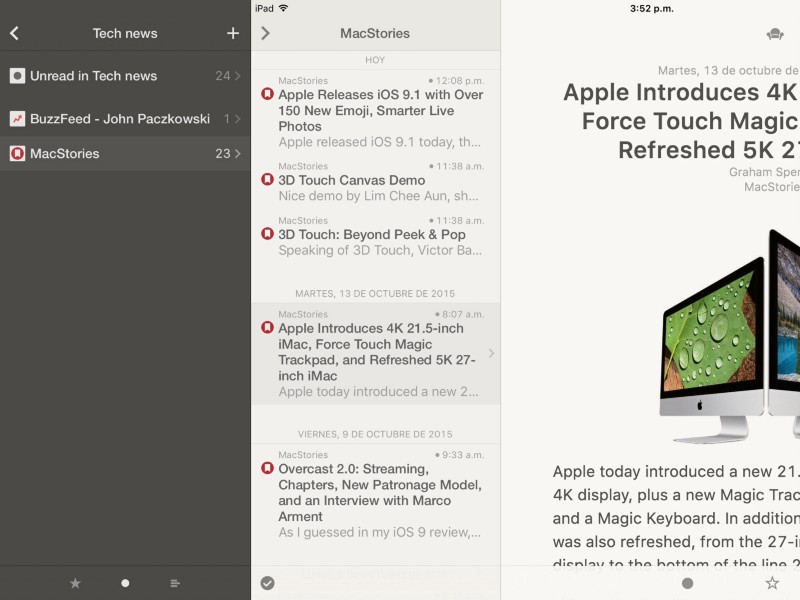Screen dimensions: 800x600
Task: Open article 3D Touch Canvas Demo
Action: 375,181
